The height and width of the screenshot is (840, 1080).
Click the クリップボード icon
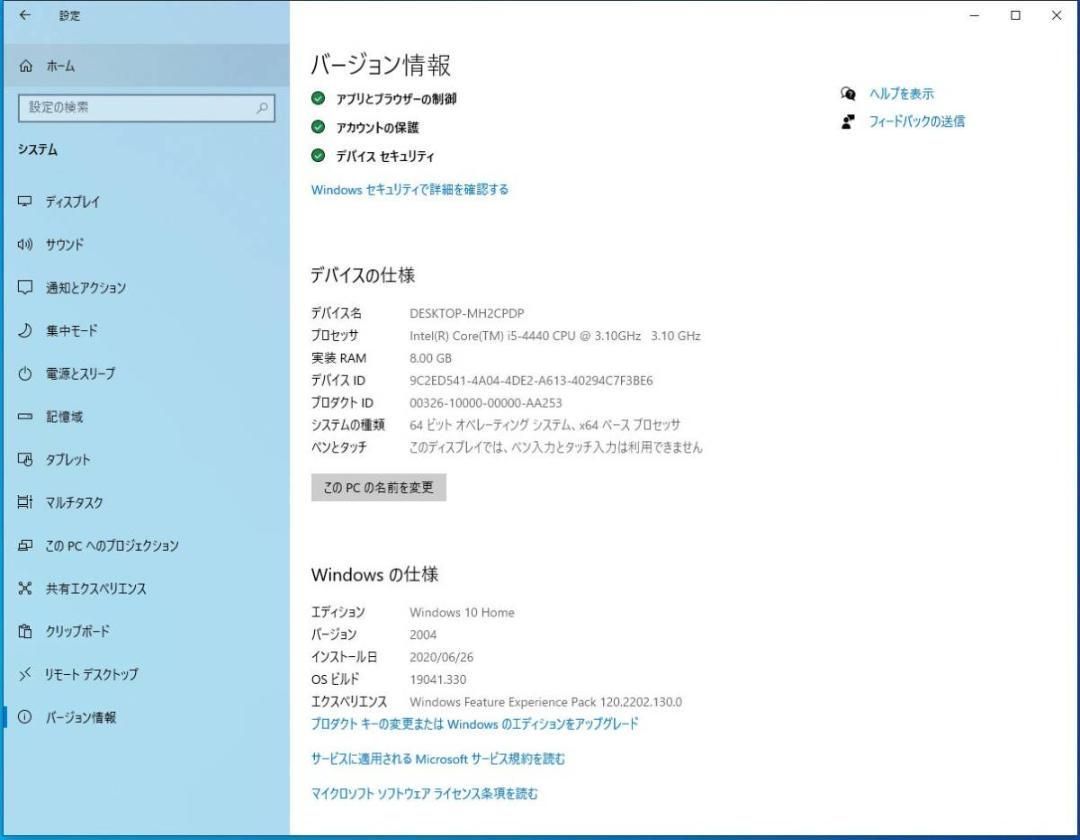pos(25,631)
